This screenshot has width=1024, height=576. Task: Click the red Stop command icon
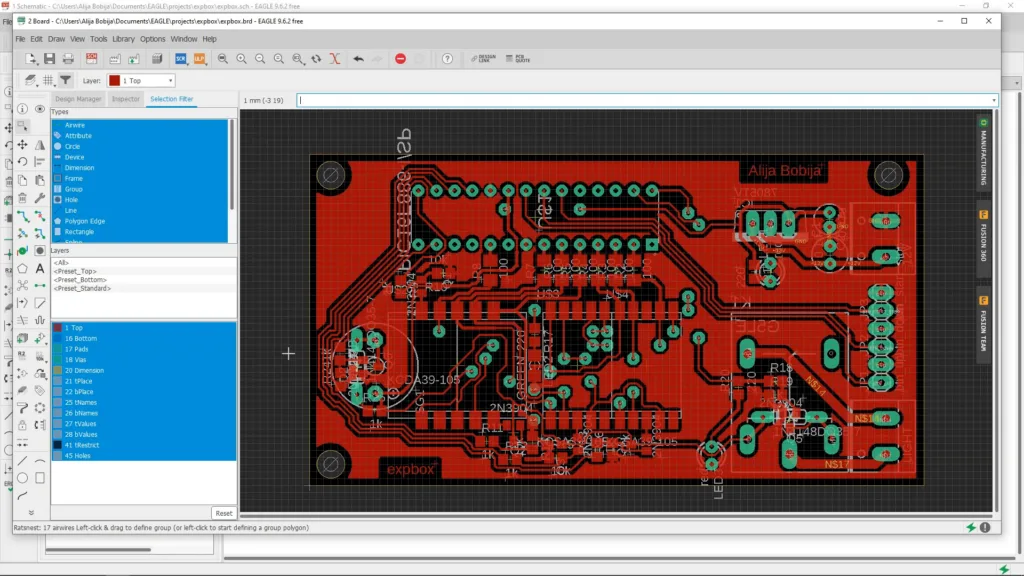(x=400, y=59)
